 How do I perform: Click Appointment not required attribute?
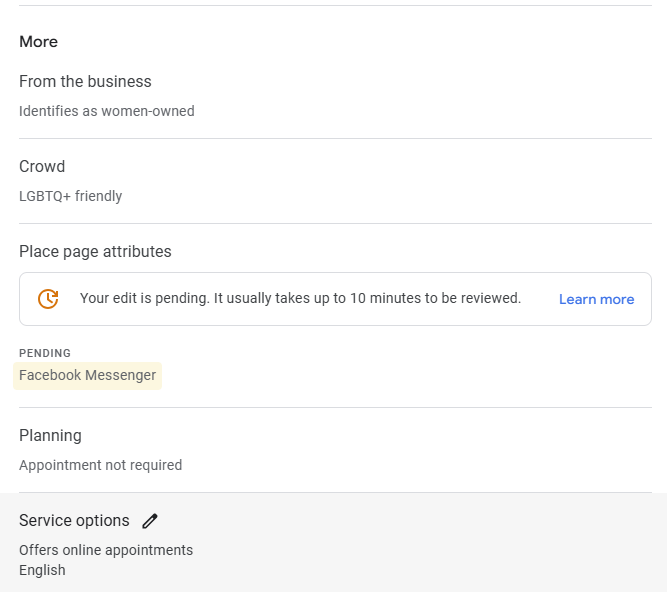pos(100,465)
